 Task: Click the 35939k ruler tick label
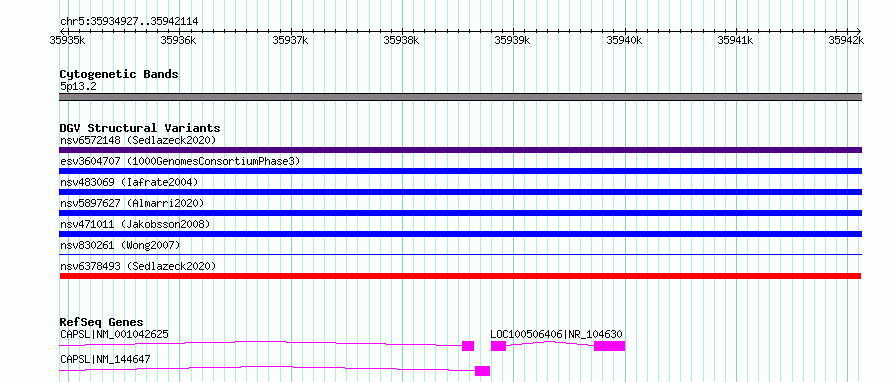(513, 40)
